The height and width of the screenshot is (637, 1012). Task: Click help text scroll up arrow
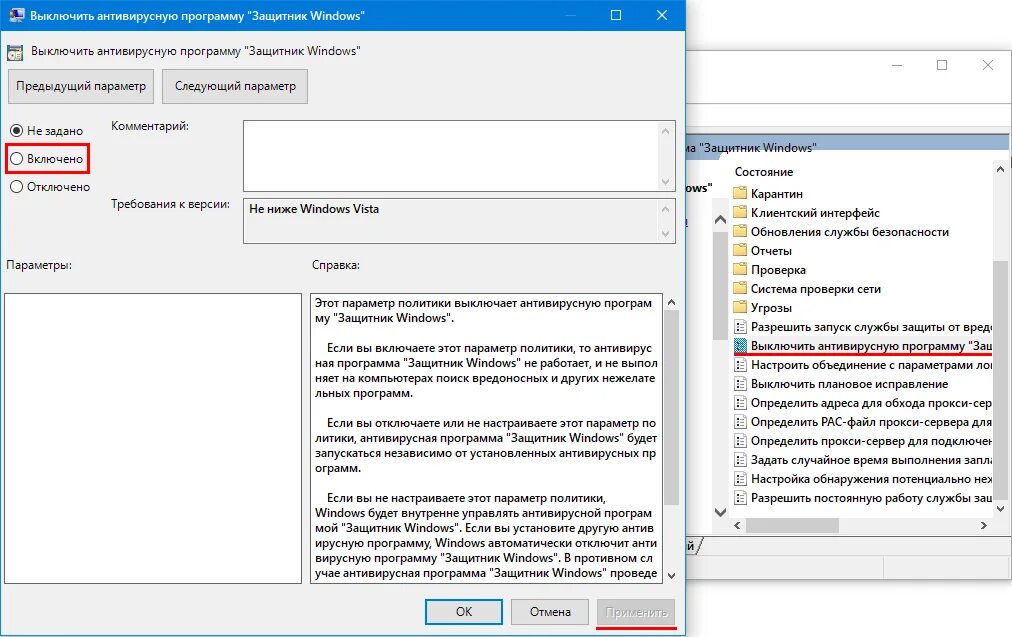671,302
